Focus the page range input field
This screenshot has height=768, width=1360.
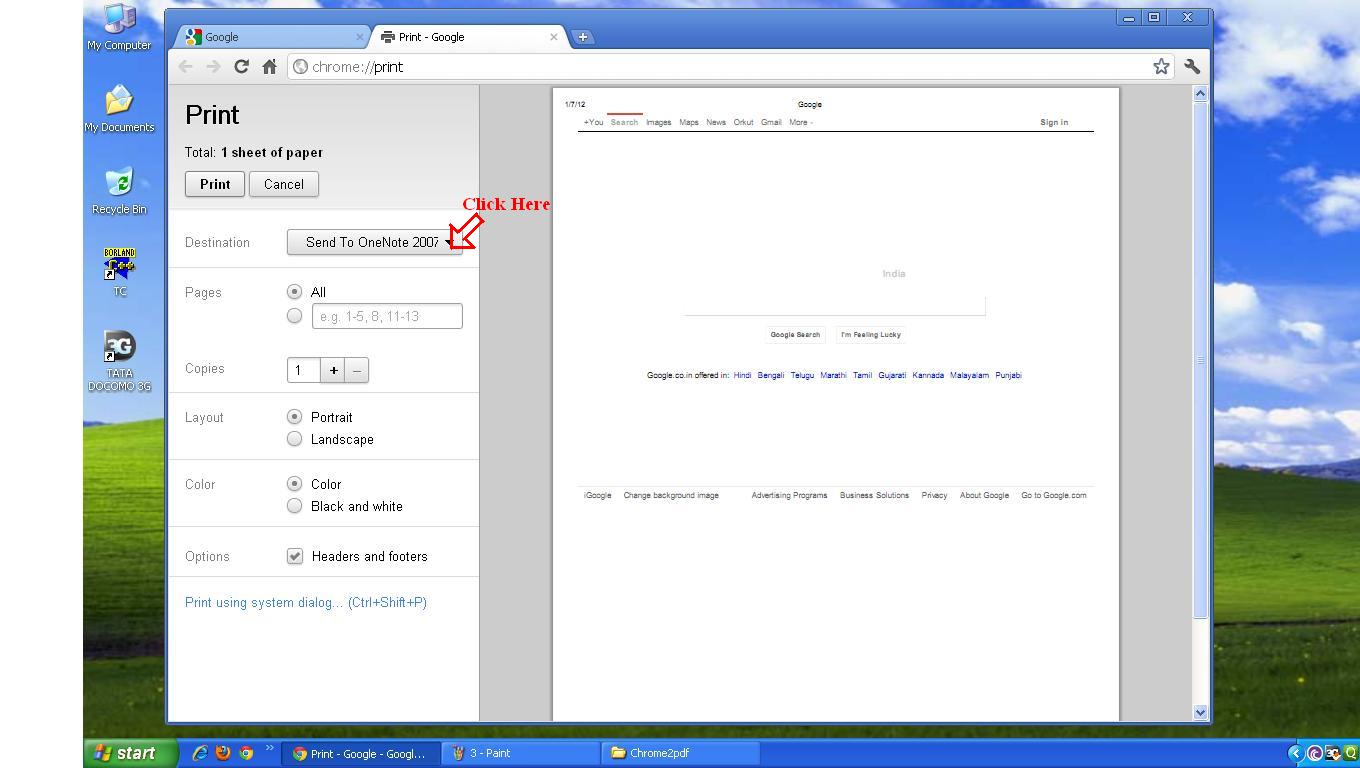[x=387, y=316]
